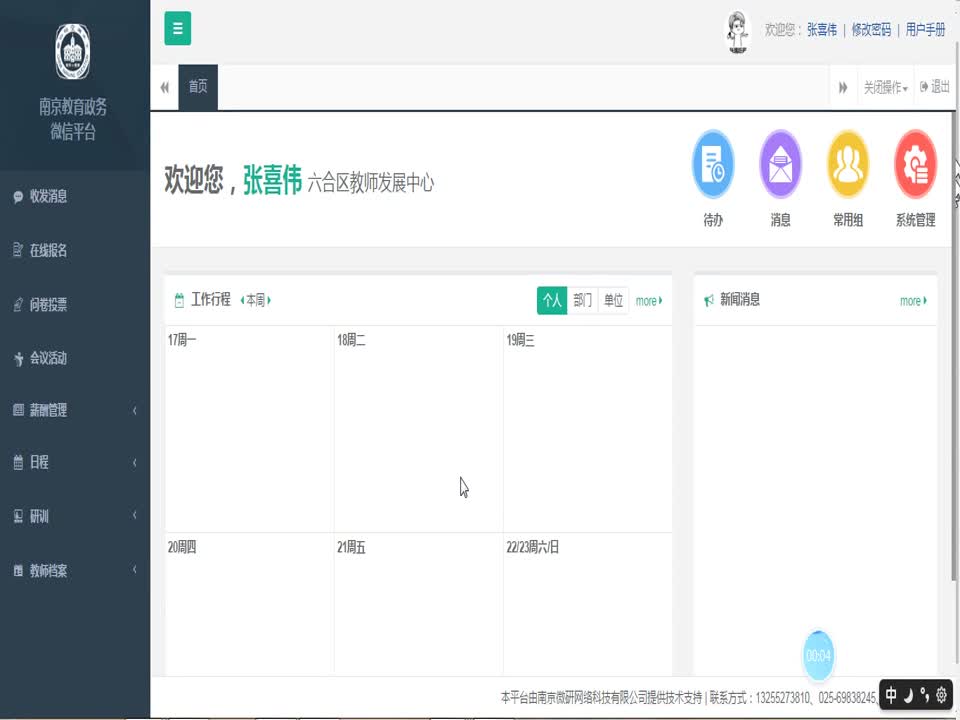Switch schedule view to 个人
Viewport: 960px width, 720px height.
(552, 300)
